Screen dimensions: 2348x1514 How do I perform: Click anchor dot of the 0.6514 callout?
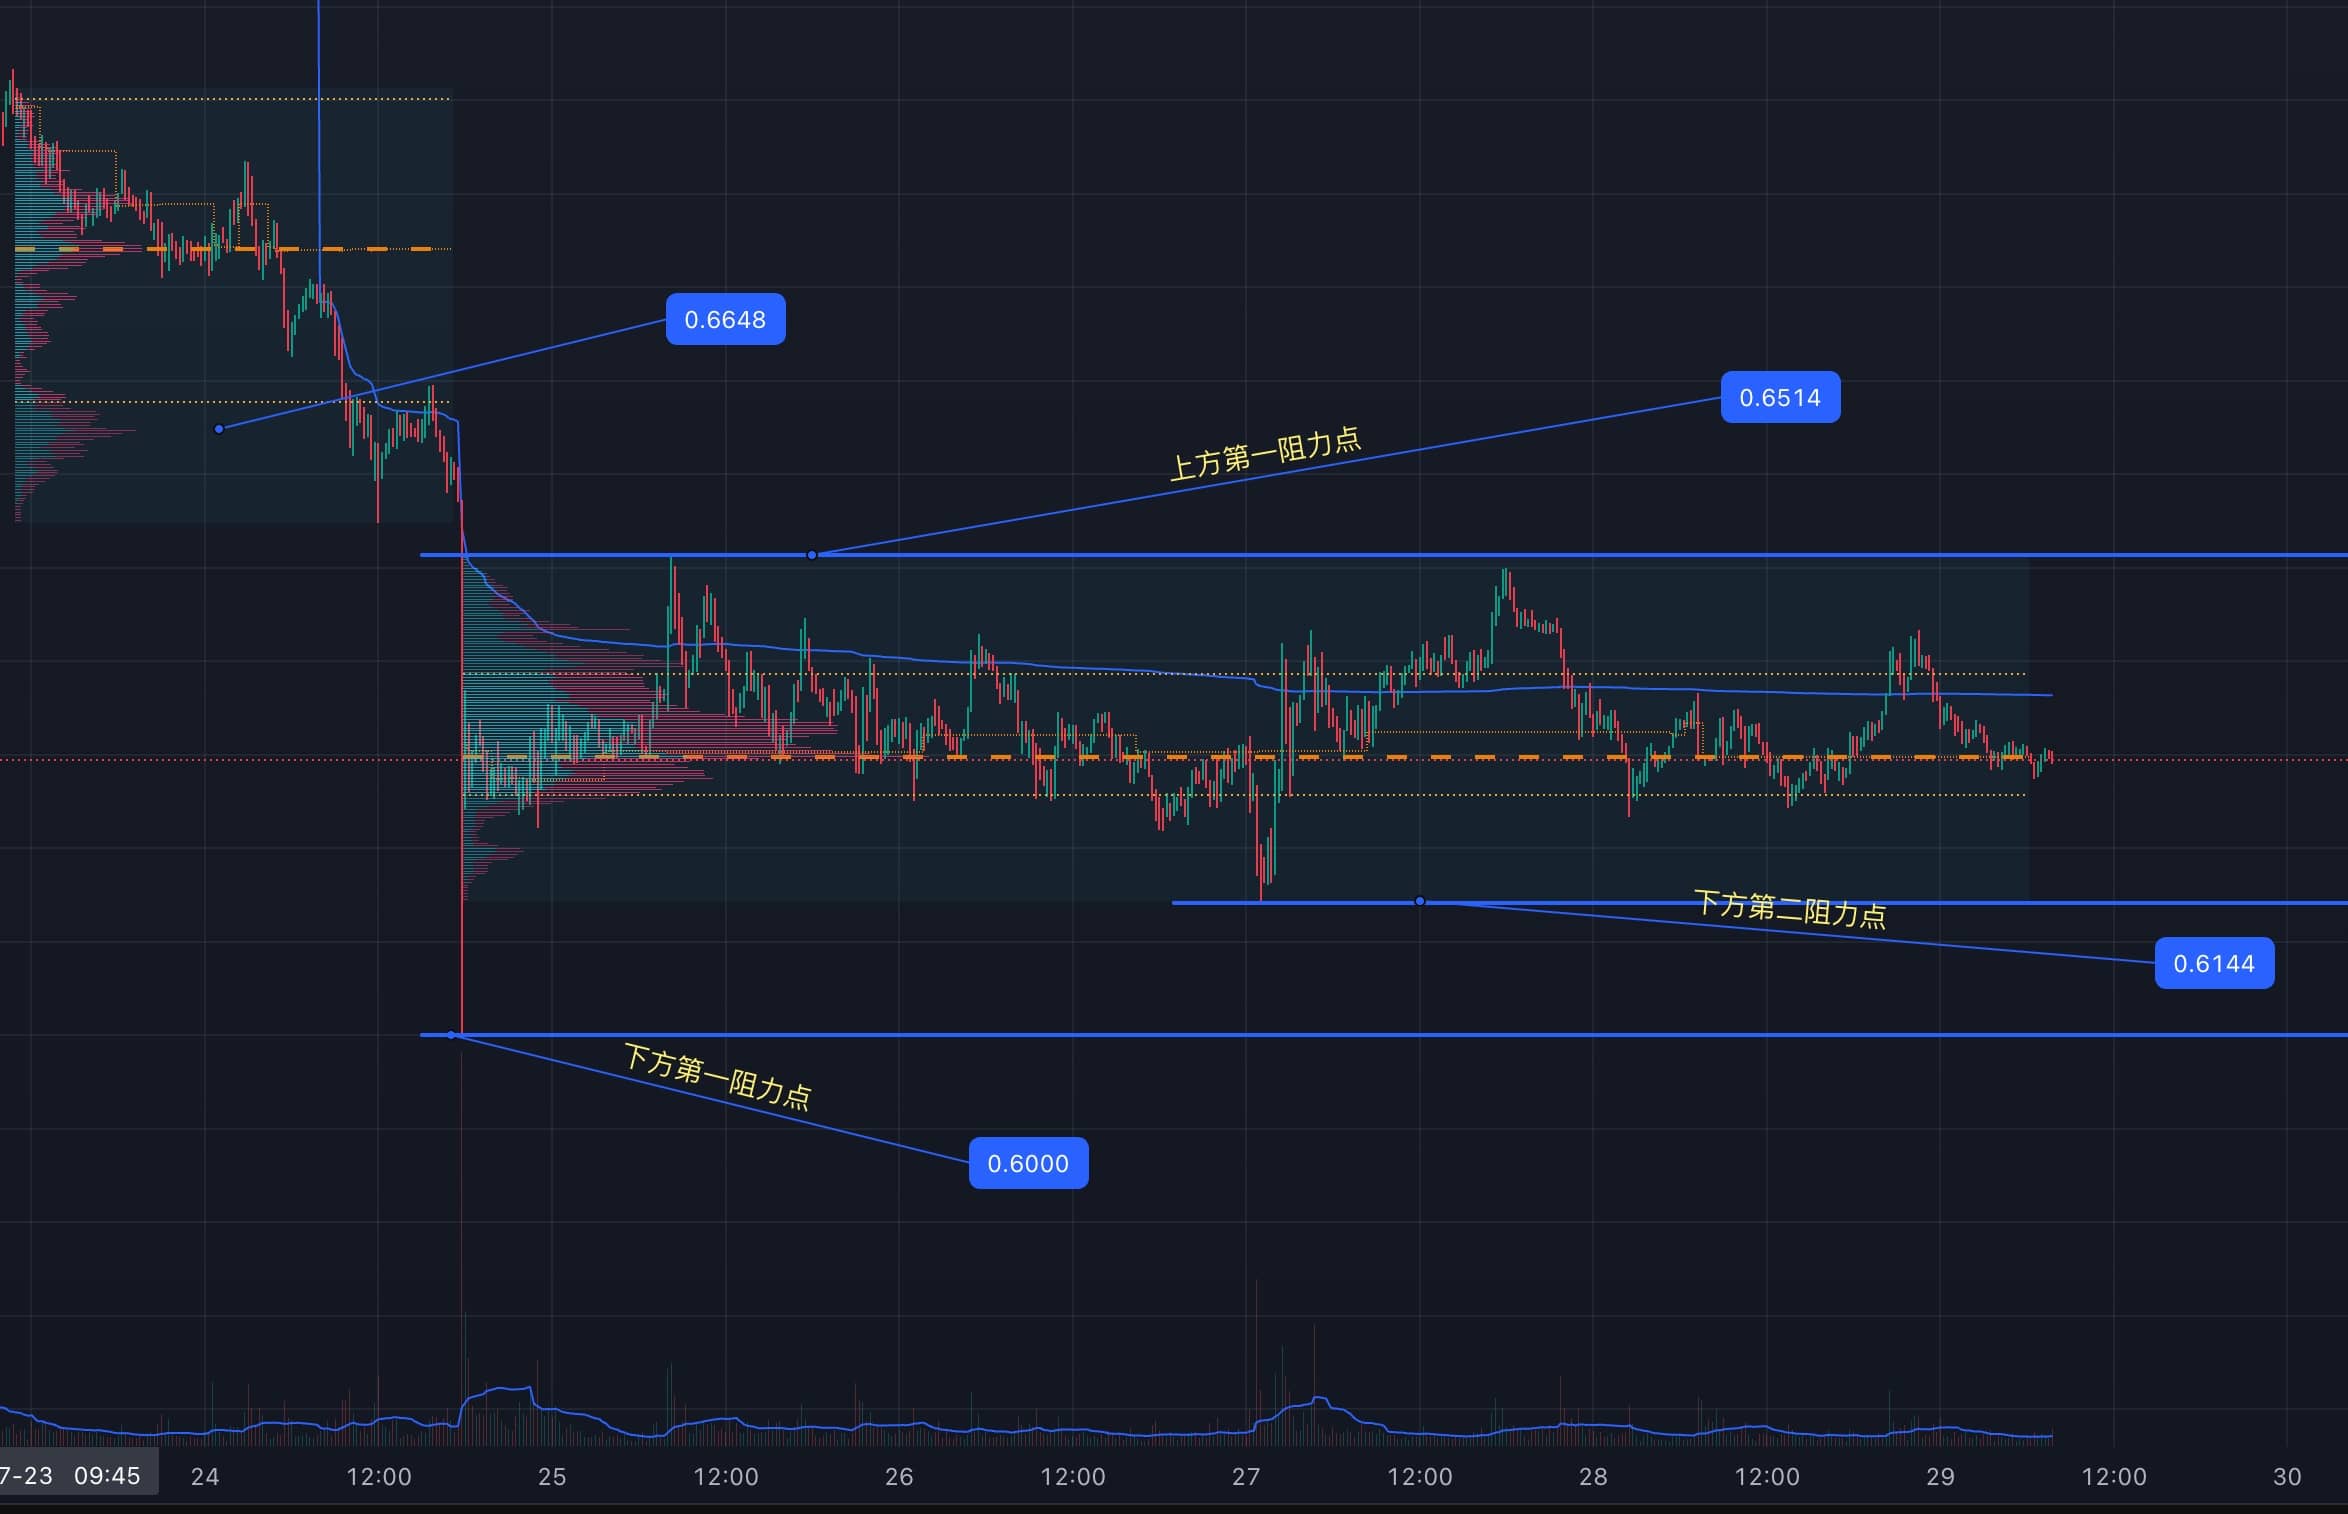point(812,554)
